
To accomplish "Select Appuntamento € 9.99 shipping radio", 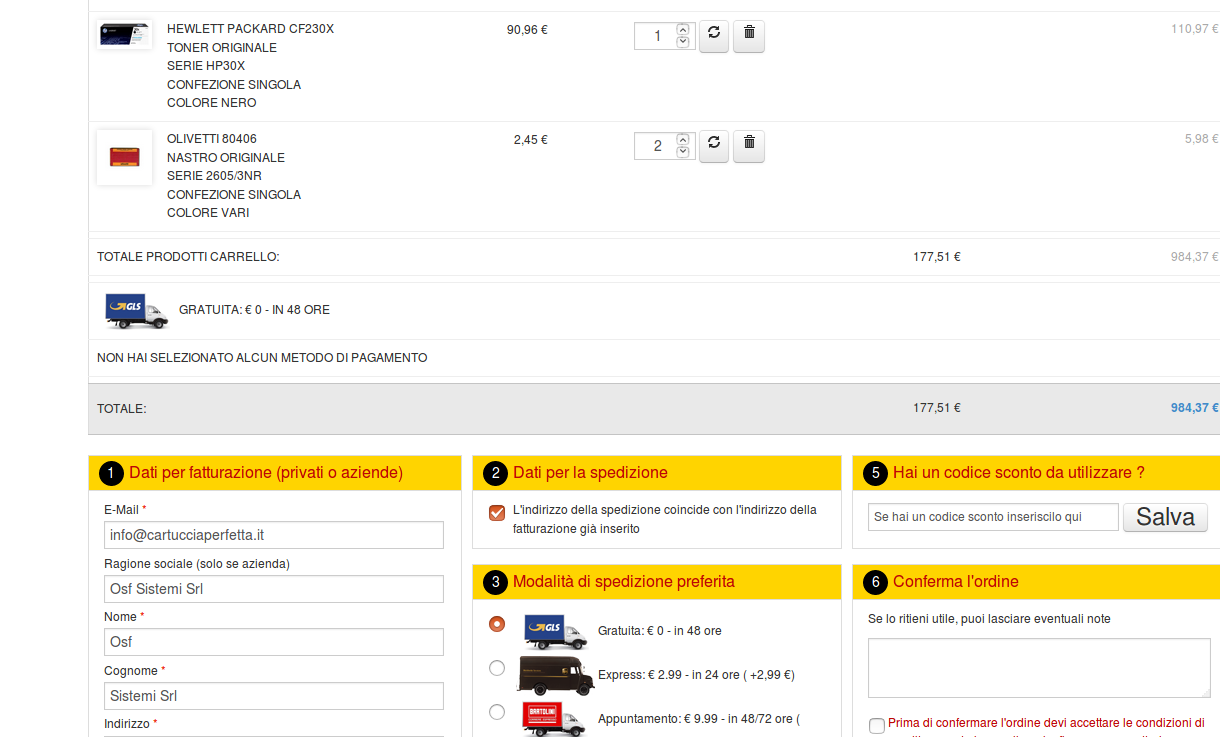I will (497, 712).
